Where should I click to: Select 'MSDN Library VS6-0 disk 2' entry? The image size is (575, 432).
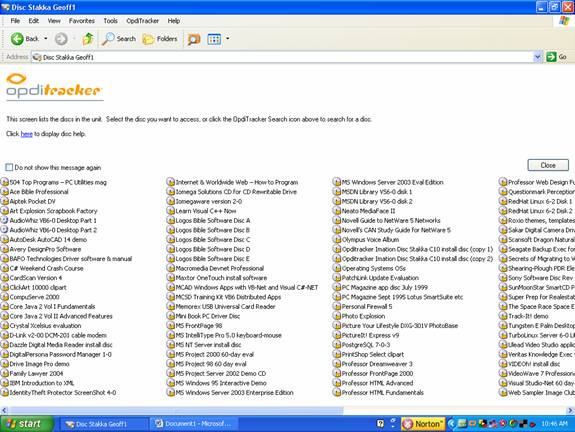(377, 201)
